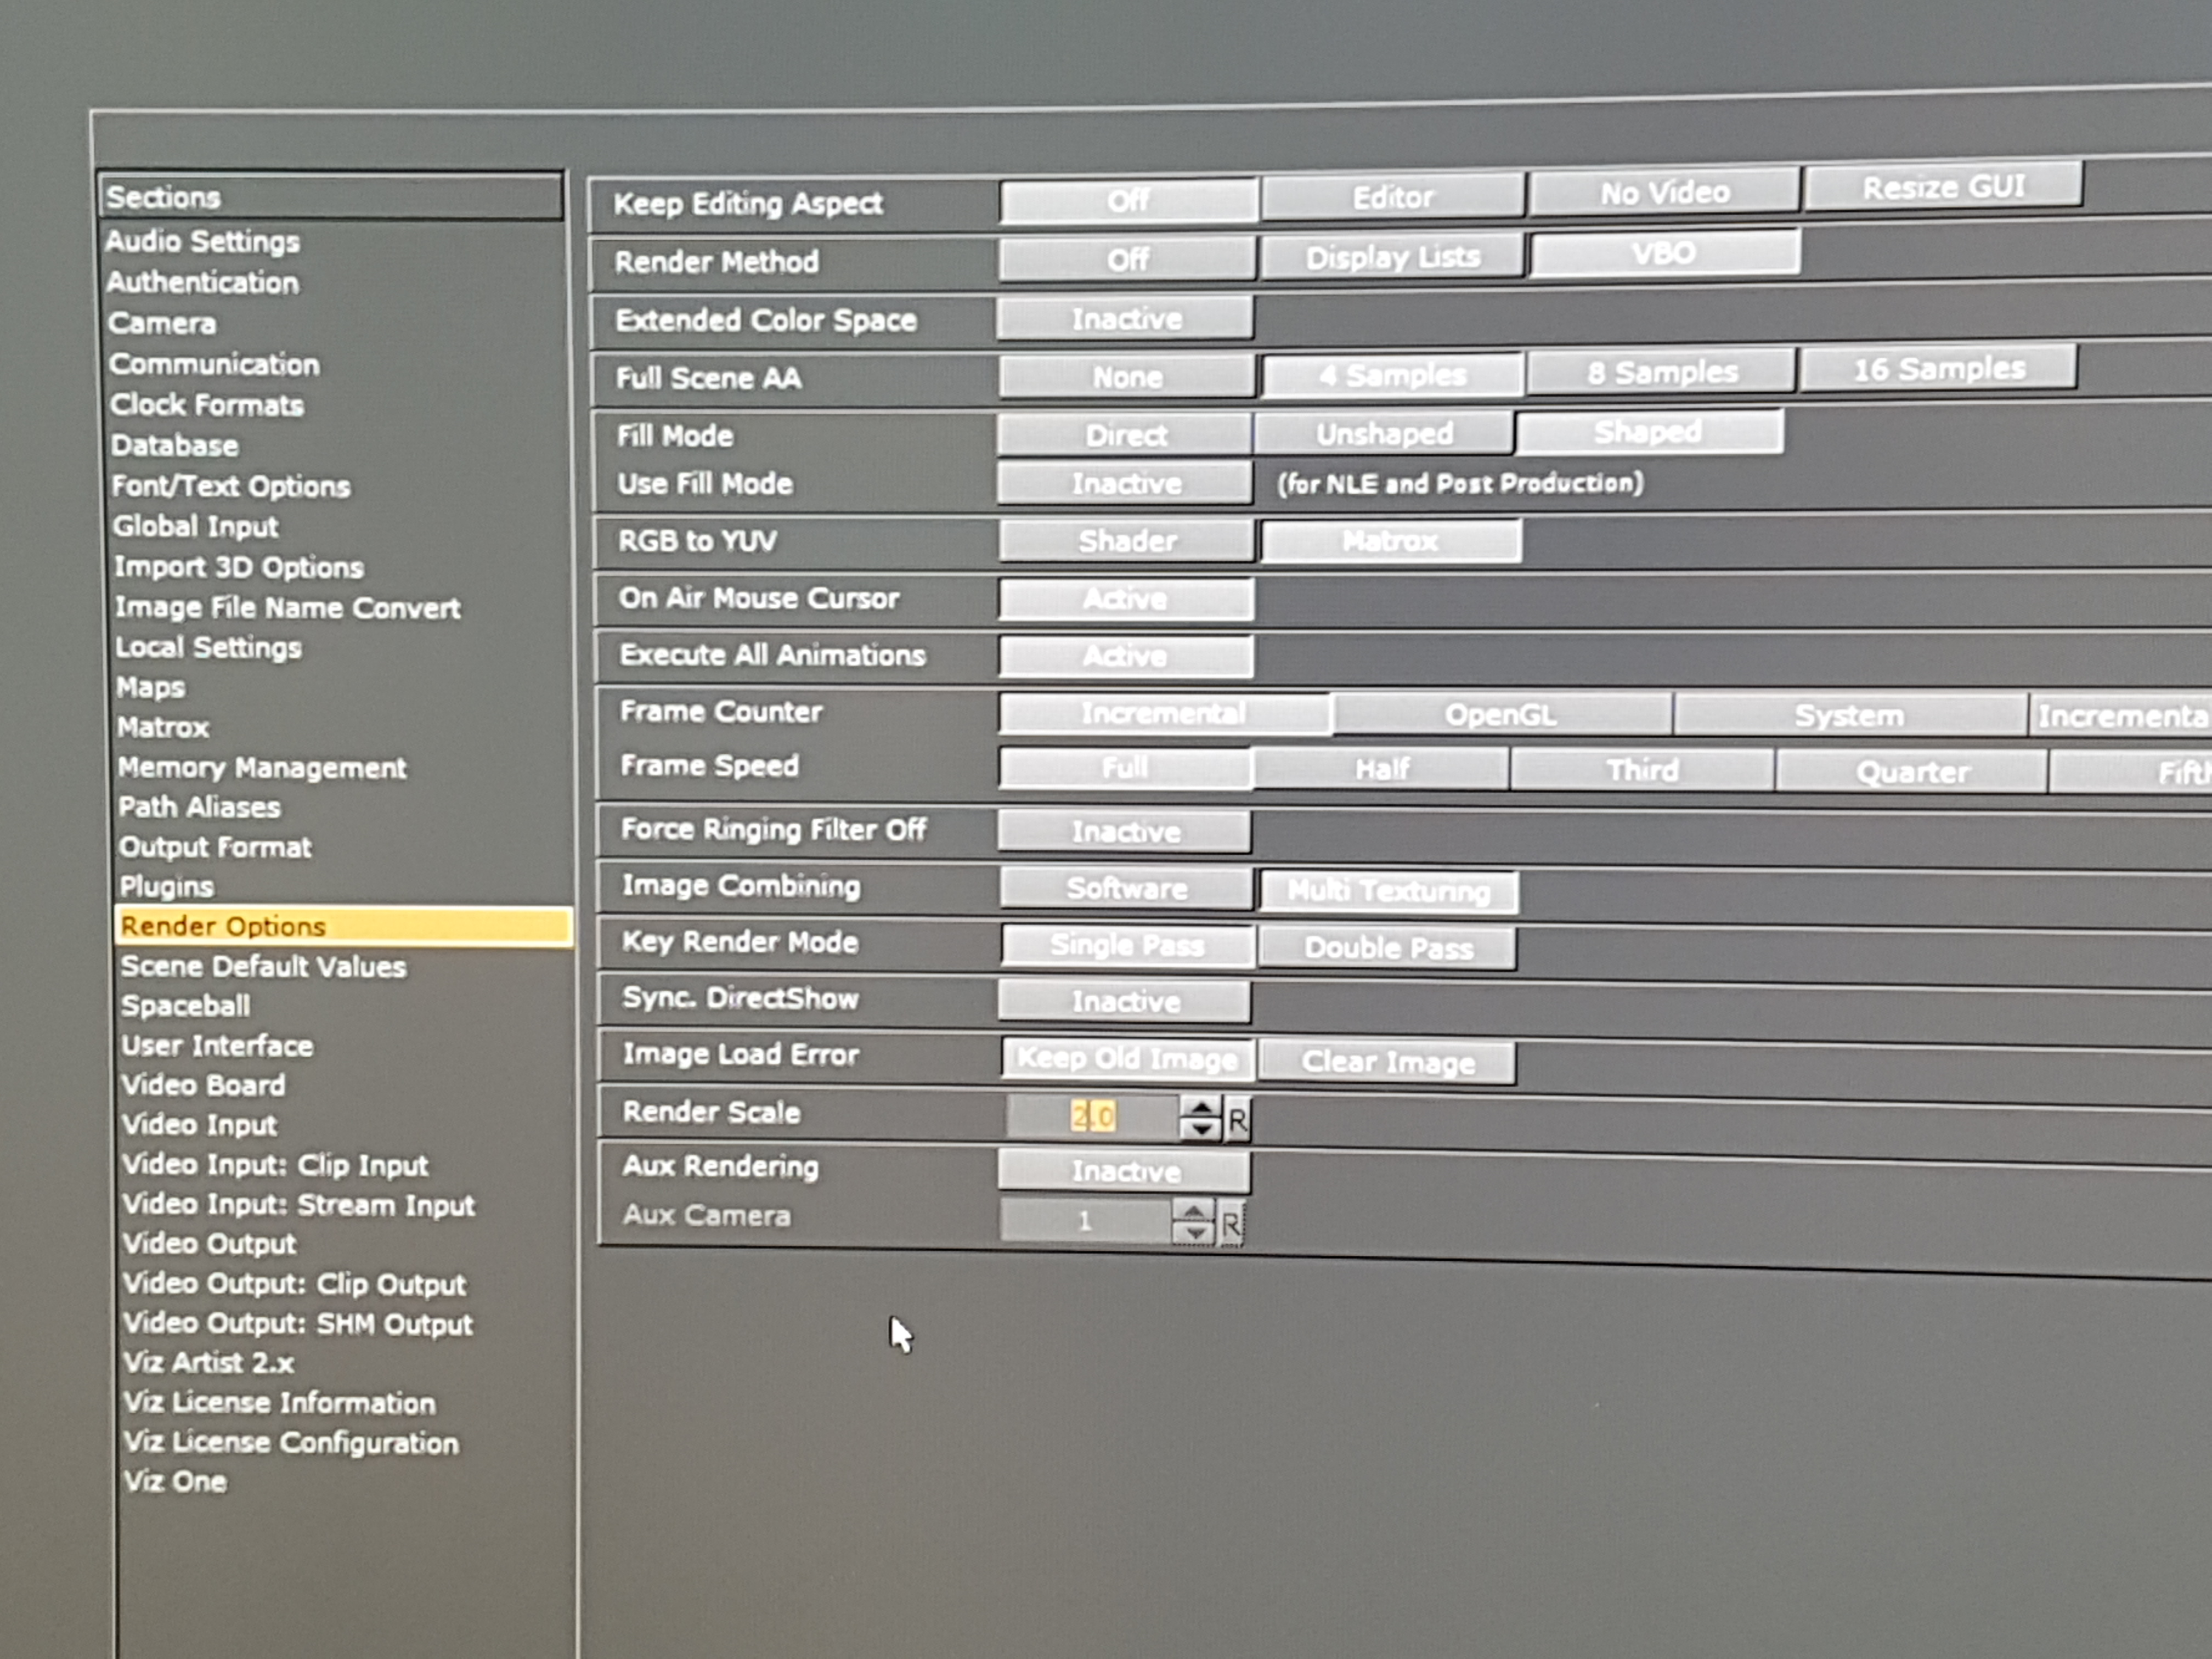
Task: Switch RGB to YUV to Shader
Action: [1126, 541]
